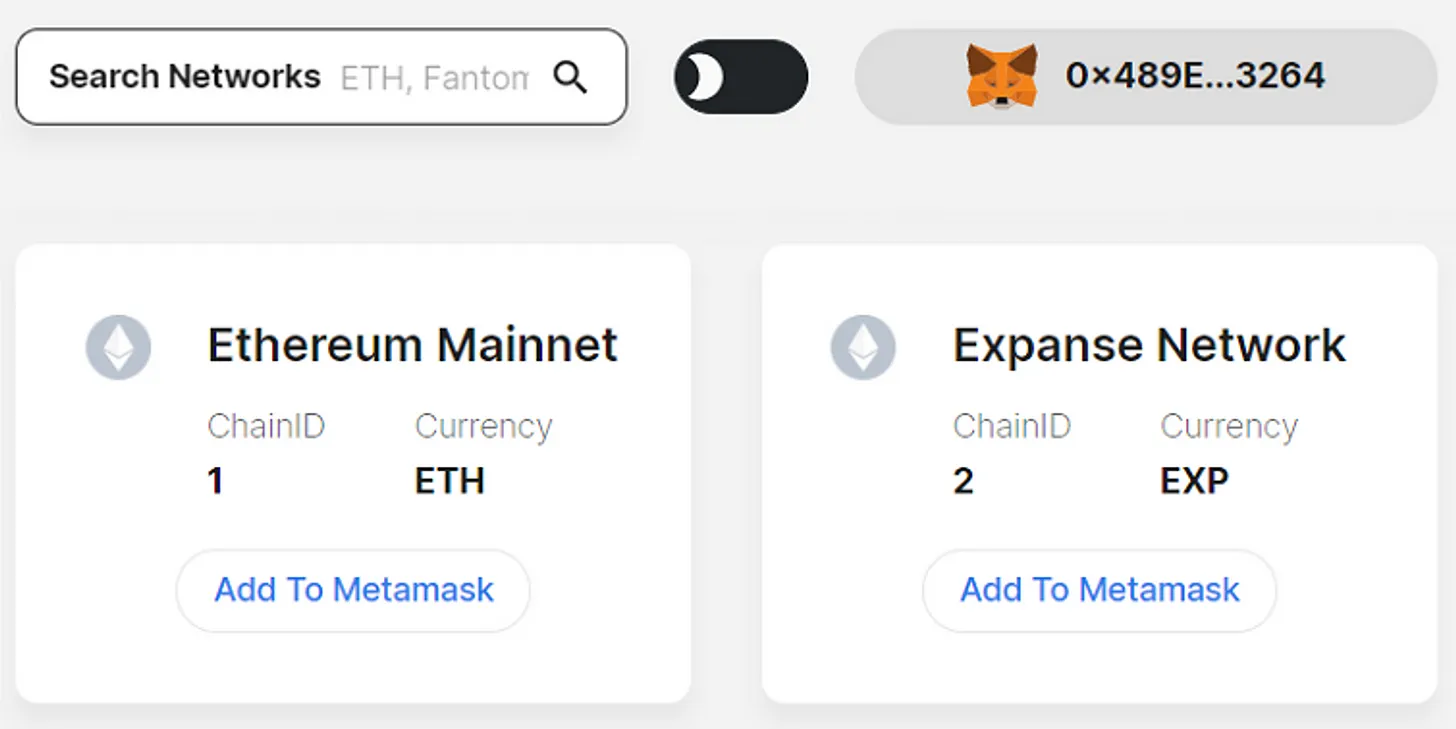Click the ChainID label on Expanse Network card
The width and height of the screenshot is (1456, 729).
1011,427
